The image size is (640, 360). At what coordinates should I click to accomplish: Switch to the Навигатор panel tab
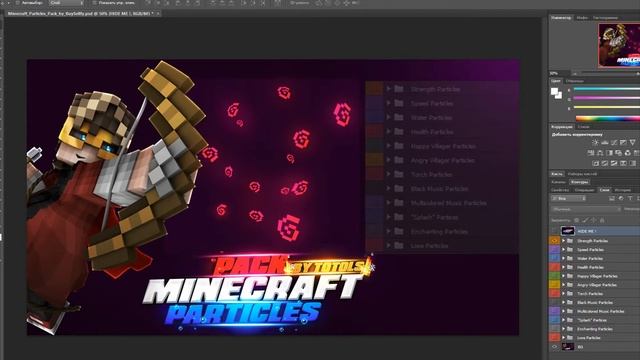coord(561,18)
